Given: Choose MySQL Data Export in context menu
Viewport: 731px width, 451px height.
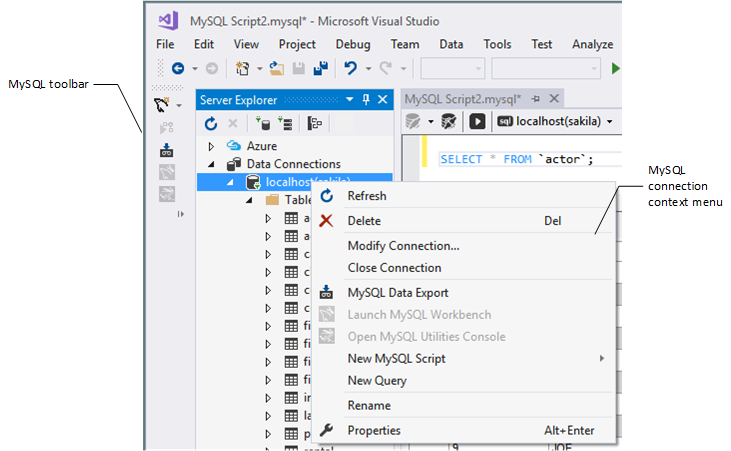Looking at the screenshot, I should (x=464, y=292).
